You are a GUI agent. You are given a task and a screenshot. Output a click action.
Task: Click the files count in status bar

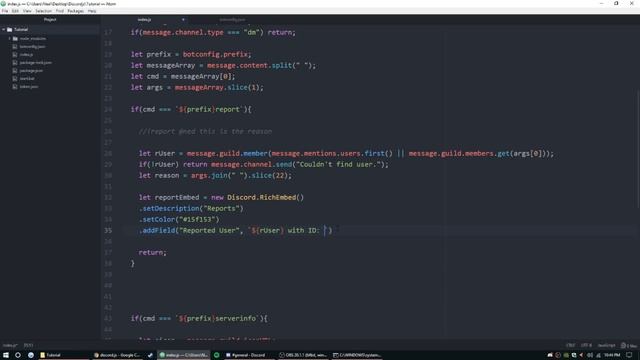629,345
